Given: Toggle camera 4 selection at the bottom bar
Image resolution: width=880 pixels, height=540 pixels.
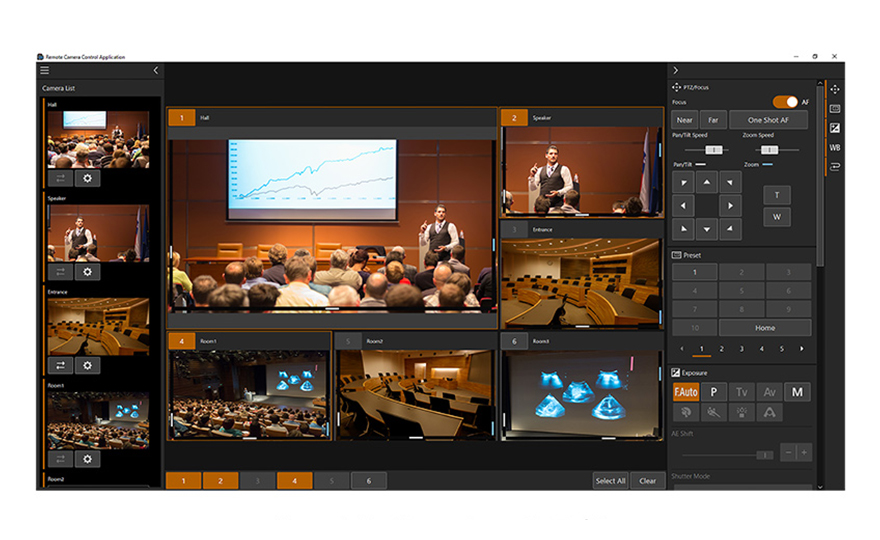Looking at the screenshot, I should coord(294,481).
